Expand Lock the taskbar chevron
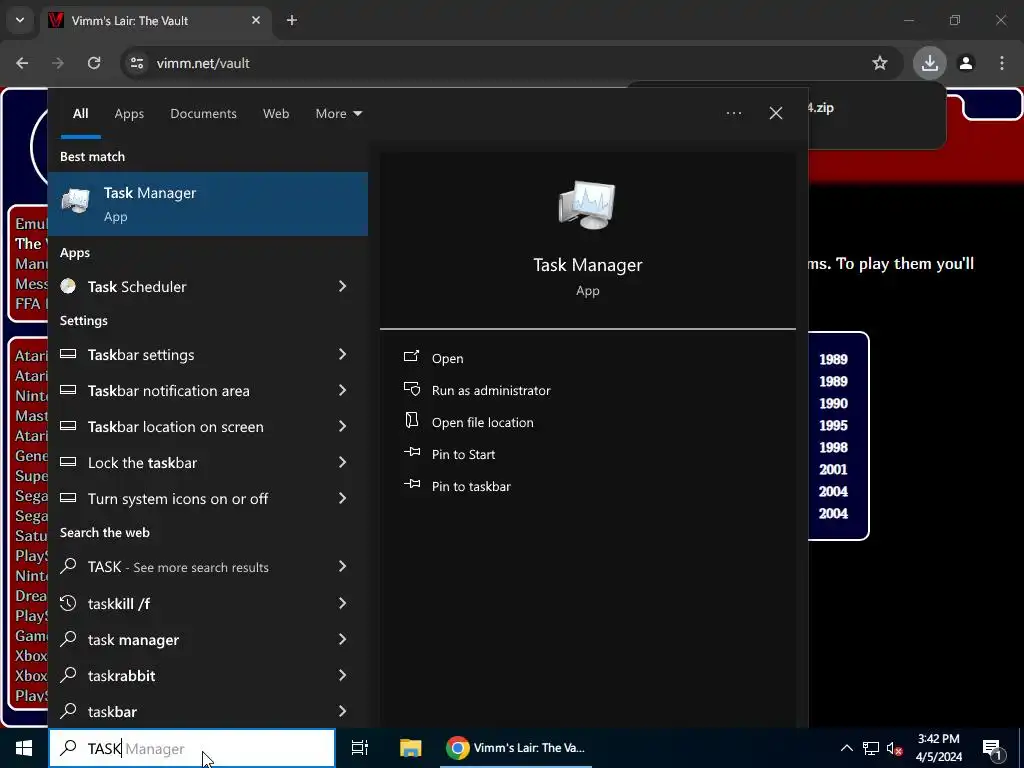Image resolution: width=1024 pixels, height=768 pixels. point(342,462)
